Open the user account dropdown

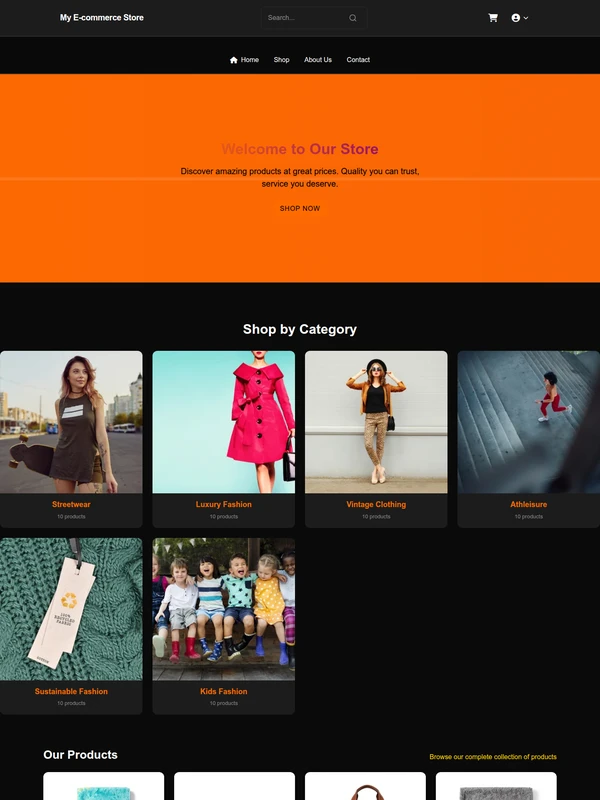(x=519, y=18)
